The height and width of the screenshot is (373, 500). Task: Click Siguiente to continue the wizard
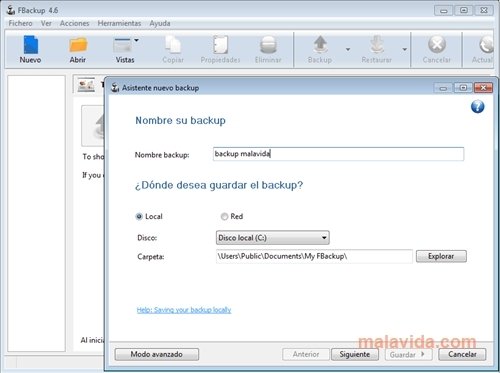pyautogui.click(x=355, y=354)
